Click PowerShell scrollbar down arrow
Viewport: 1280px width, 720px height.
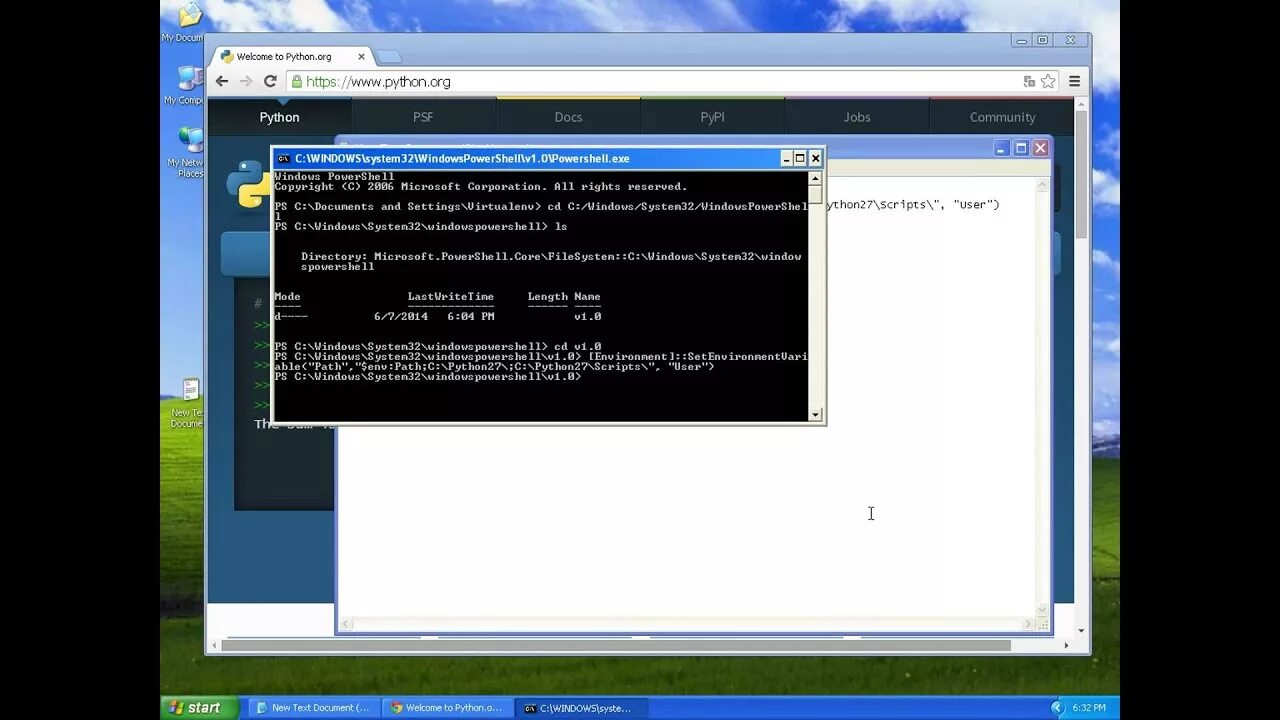tap(815, 414)
